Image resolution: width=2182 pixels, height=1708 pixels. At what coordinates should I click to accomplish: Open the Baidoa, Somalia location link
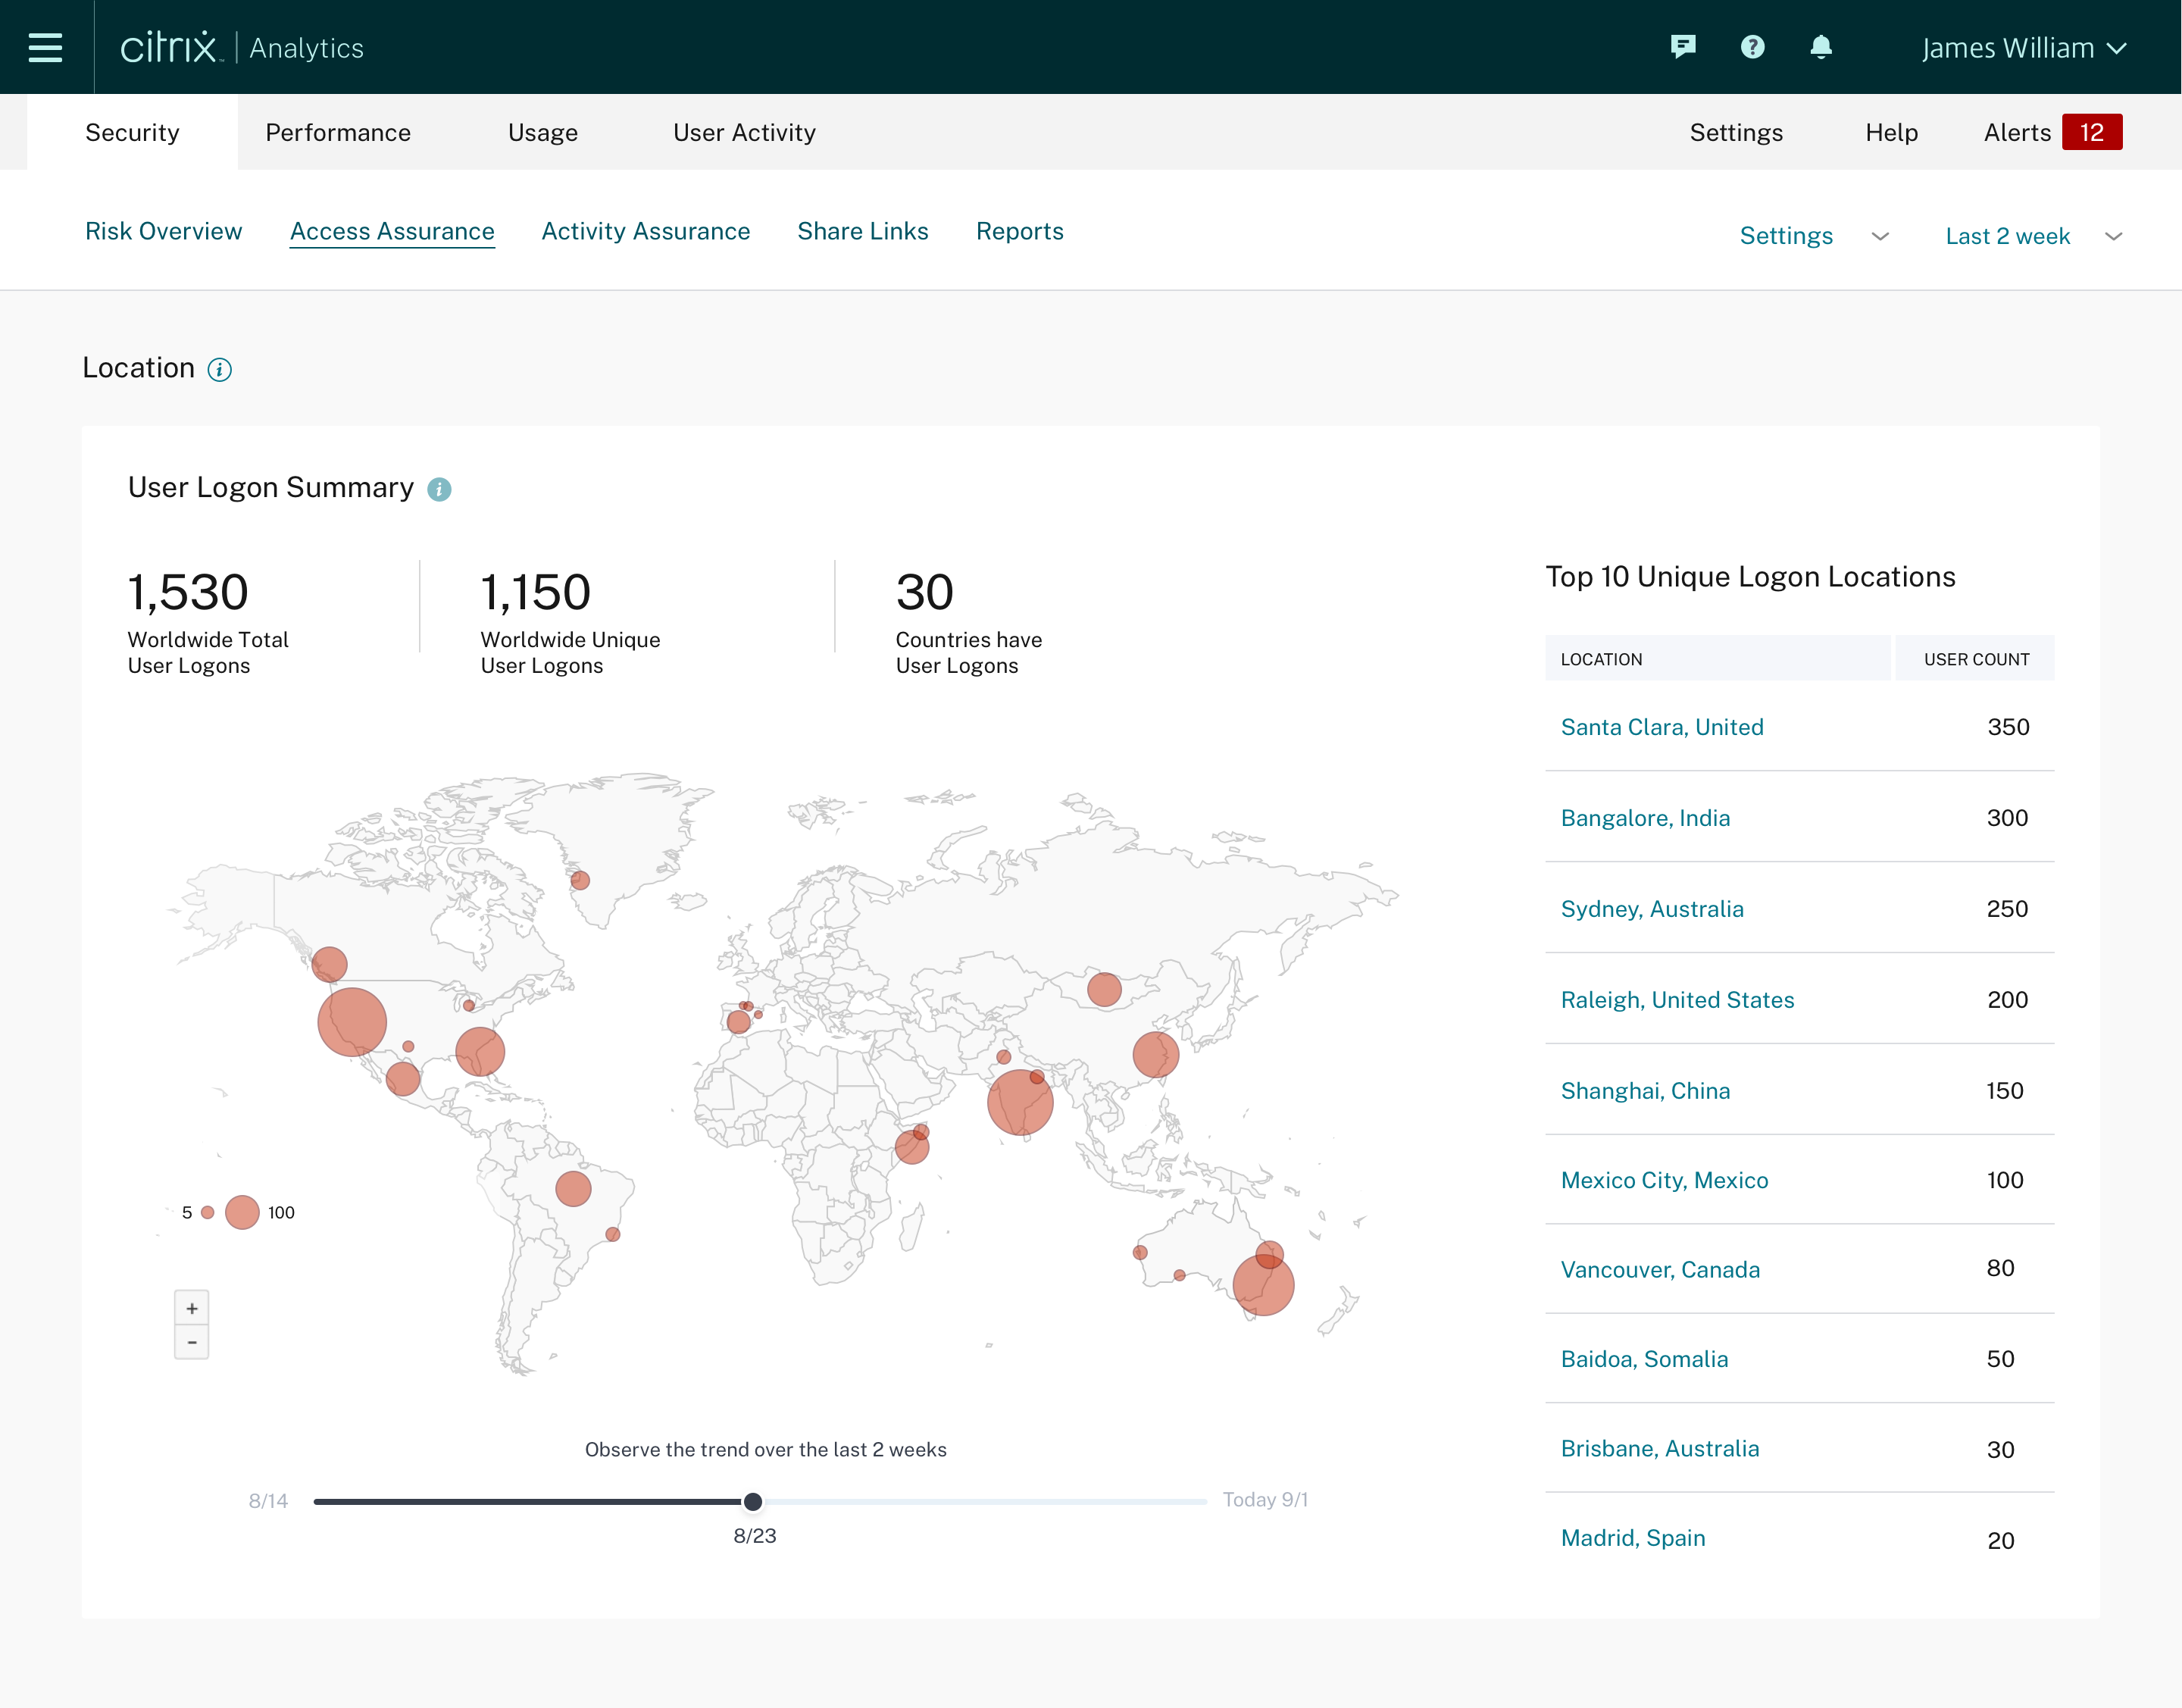(1644, 1359)
